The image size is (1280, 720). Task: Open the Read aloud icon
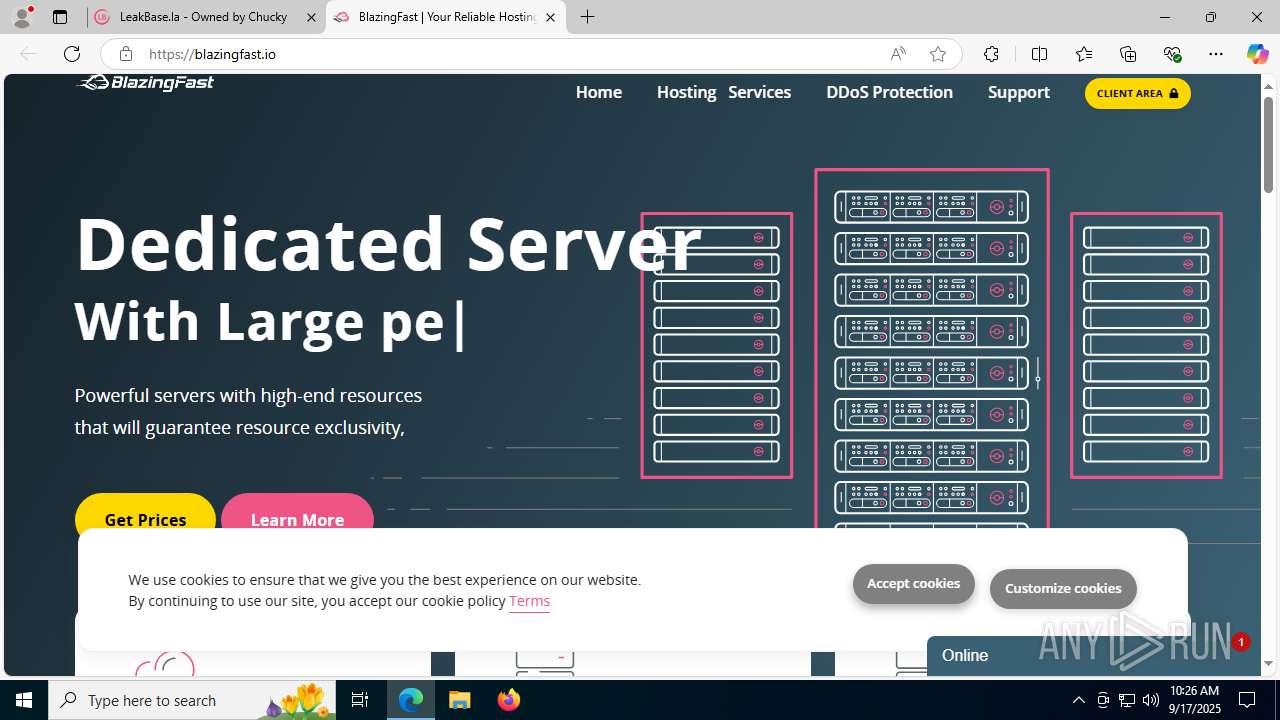pyautogui.click(x=898, y=54)
